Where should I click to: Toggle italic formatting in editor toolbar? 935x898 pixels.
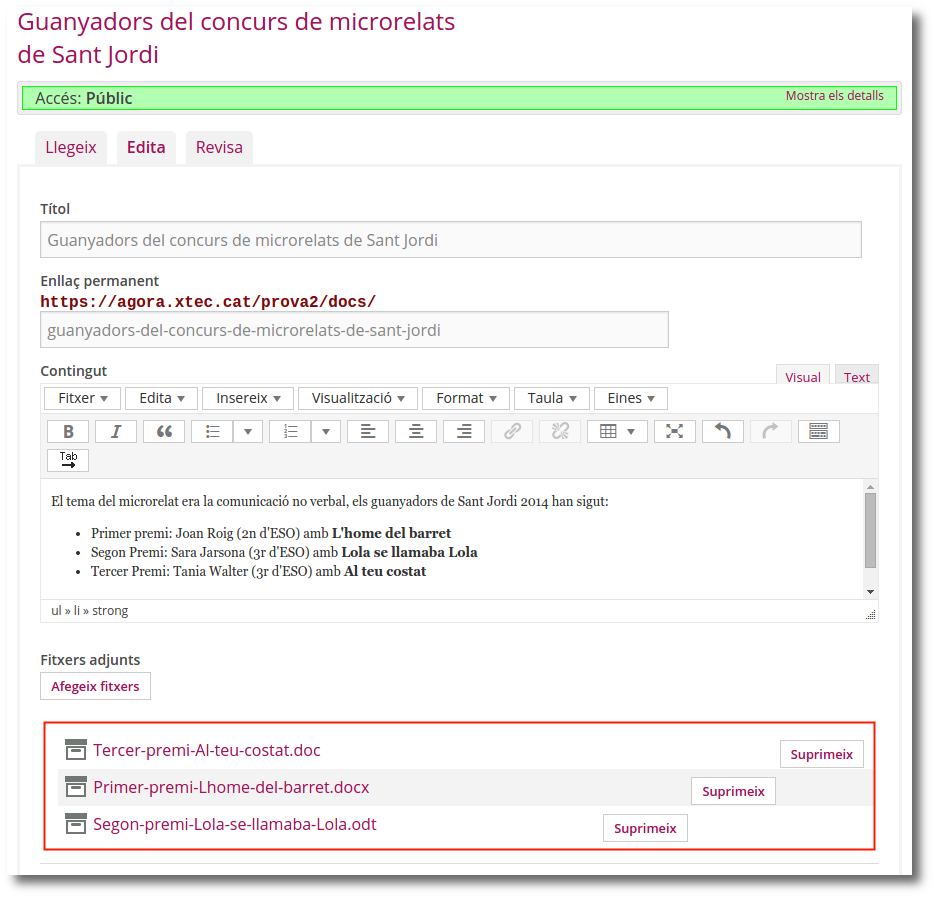(x=116, y=431)
